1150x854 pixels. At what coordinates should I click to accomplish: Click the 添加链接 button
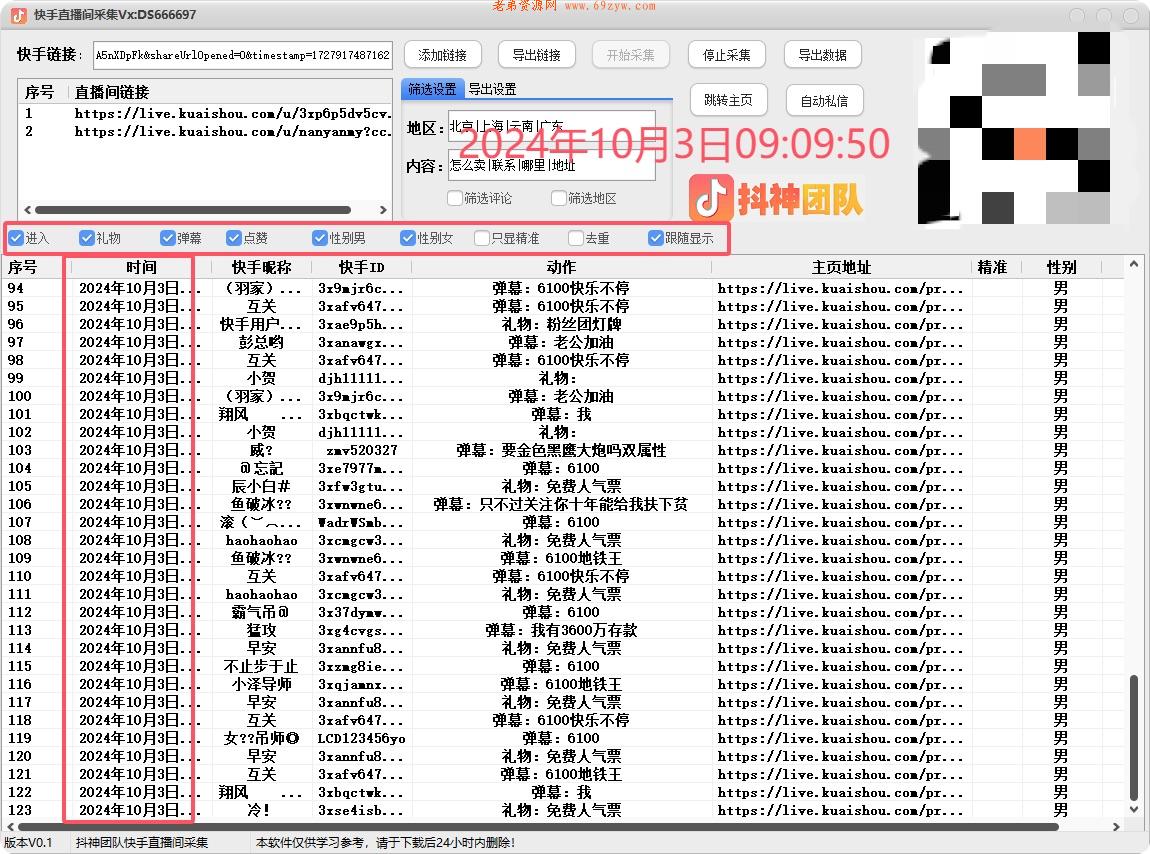[x=441, y=55]
